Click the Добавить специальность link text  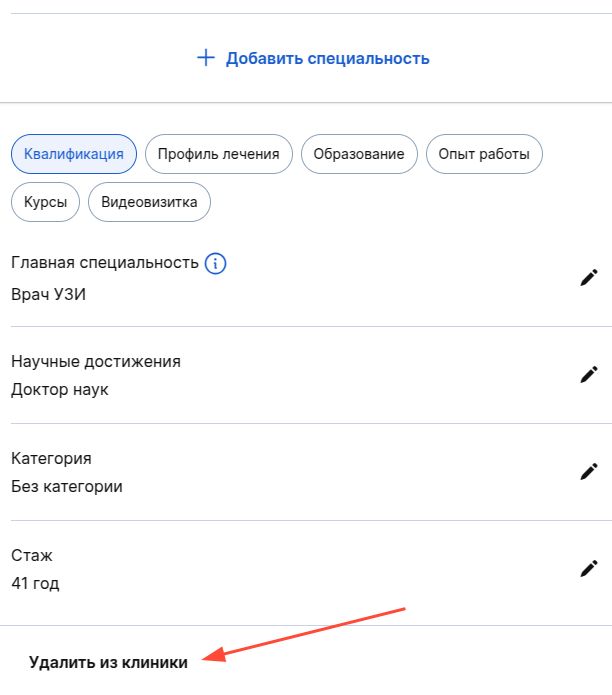point(327,58)
